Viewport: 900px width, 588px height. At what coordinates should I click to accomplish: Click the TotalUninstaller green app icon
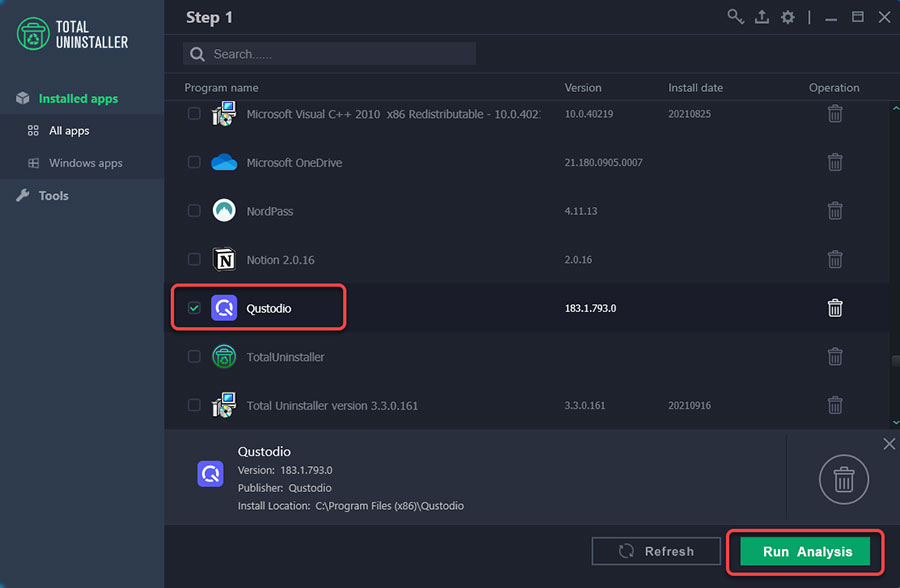224,357
